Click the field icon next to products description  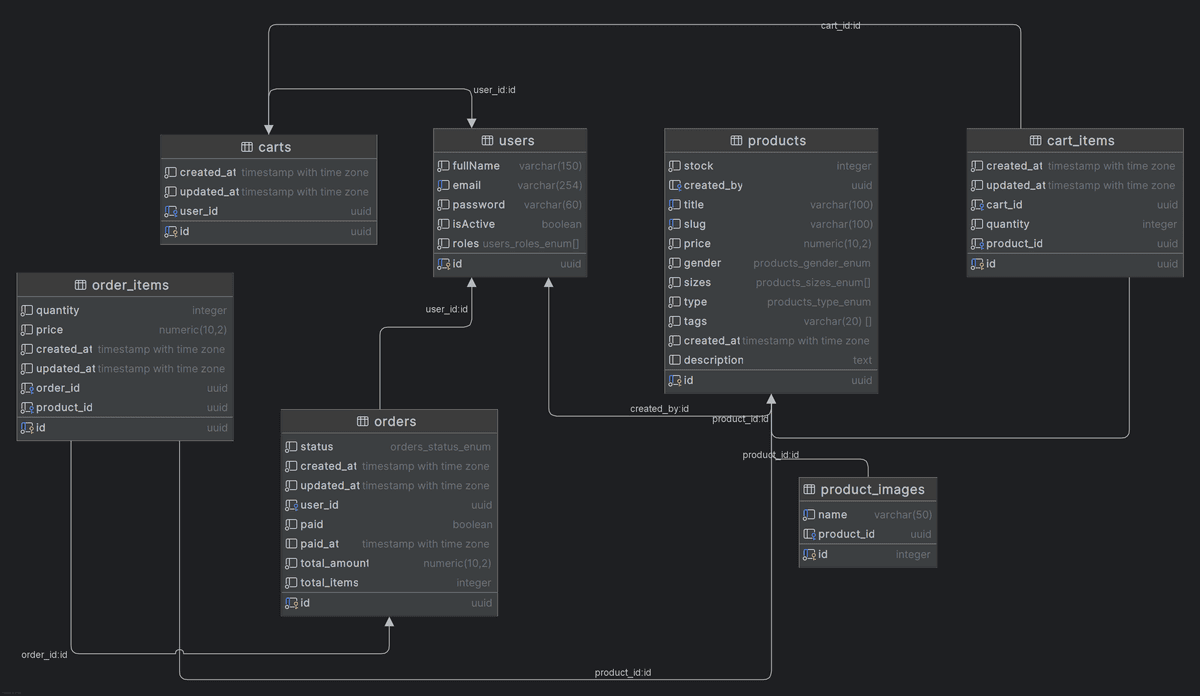click(x=674, y=360)
